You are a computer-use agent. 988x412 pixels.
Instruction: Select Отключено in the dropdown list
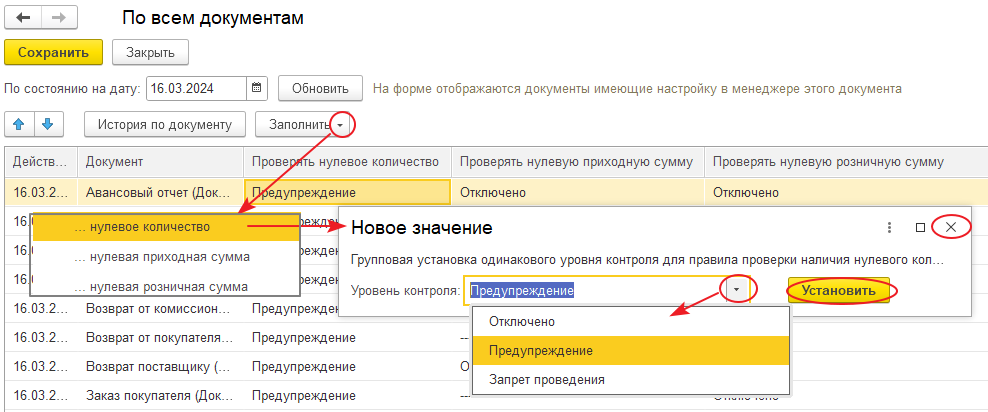(x=520, y=322)
